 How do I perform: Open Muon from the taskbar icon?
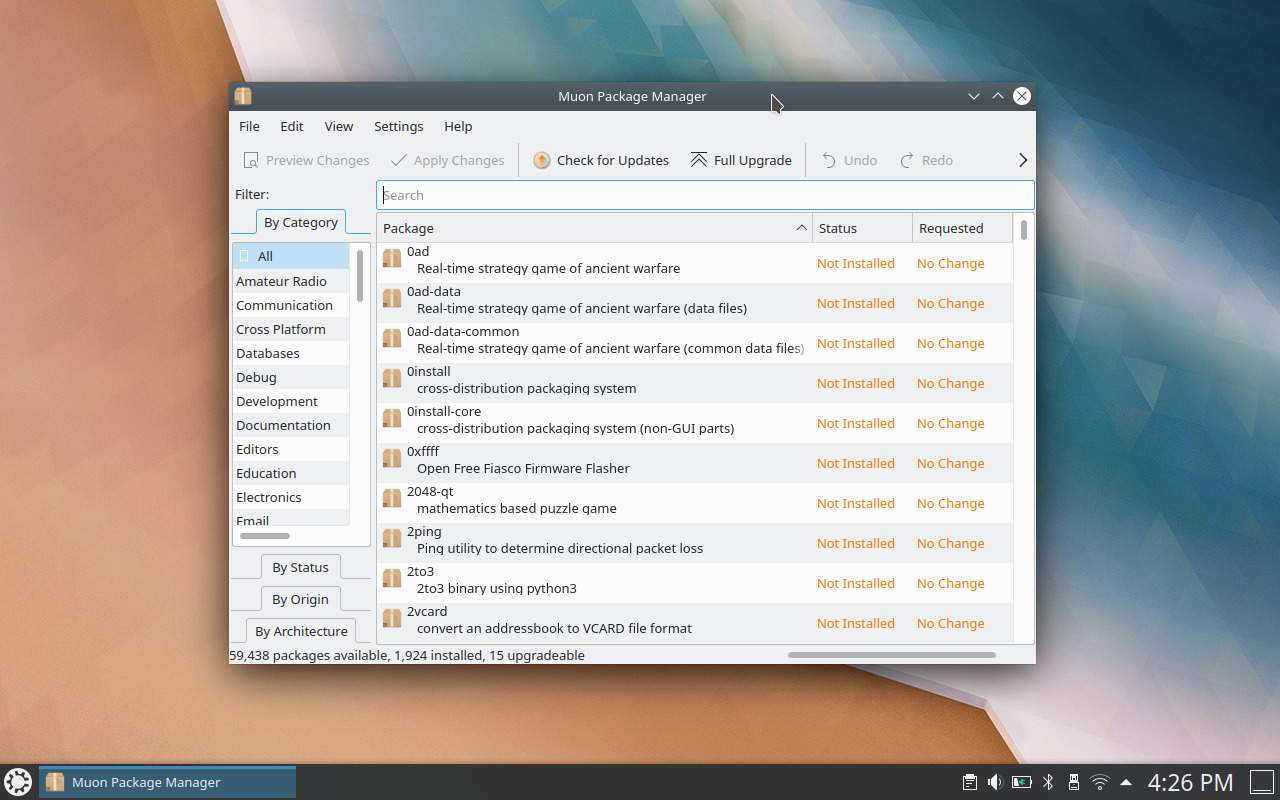tap(55, 781)
